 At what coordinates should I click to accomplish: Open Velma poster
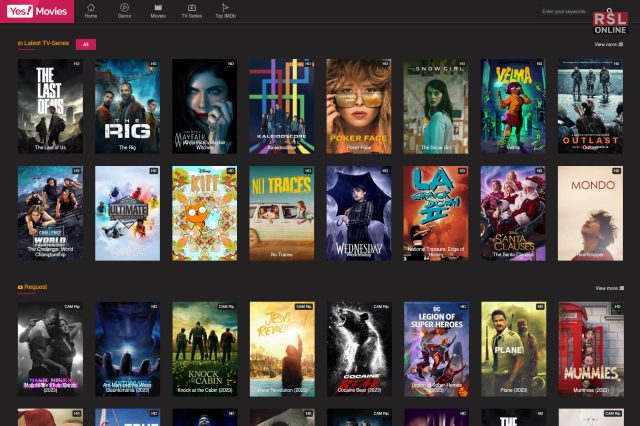click(513, 106)
